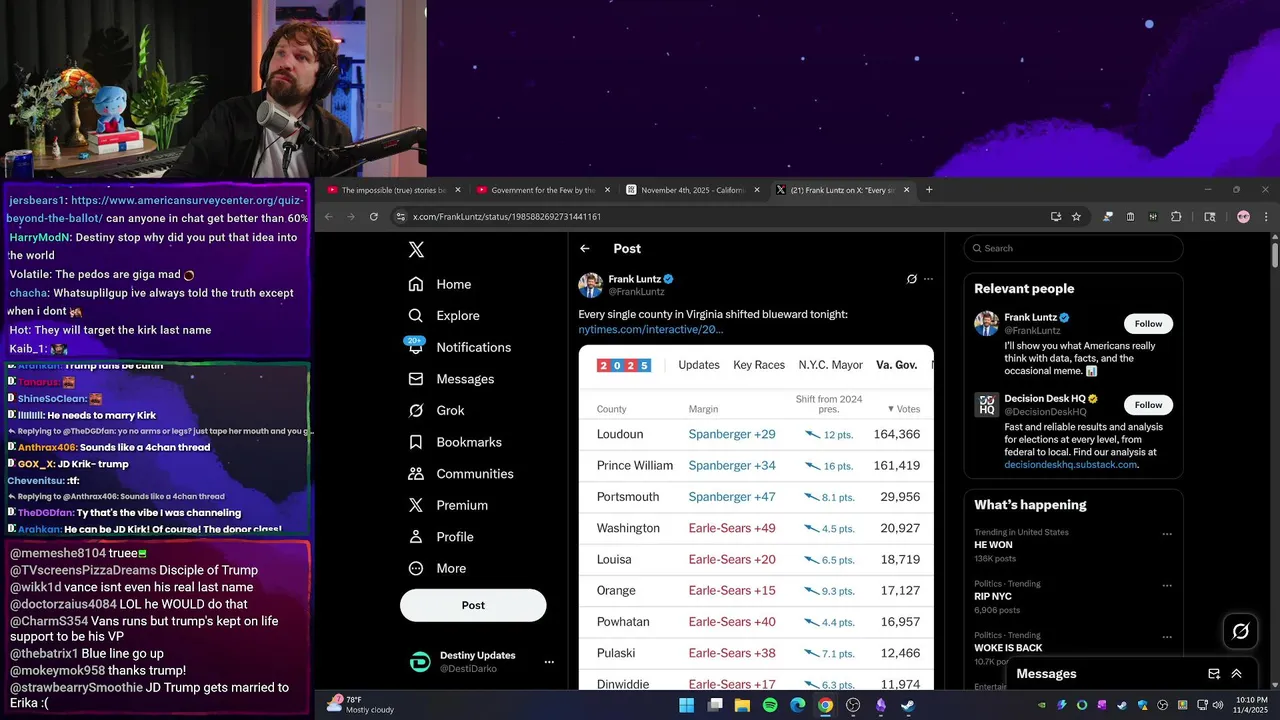1280x720 pixels.
Task: Click the site information icon in address bar
Action: click(401, 217)
